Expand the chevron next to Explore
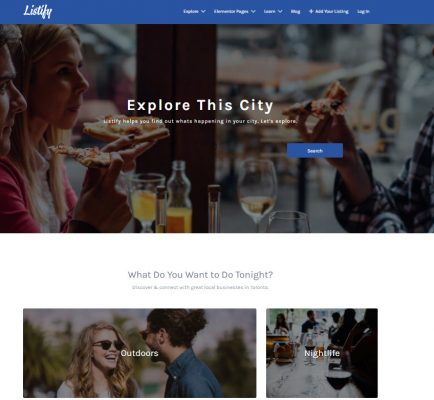Image resolution: width=434 pixels, height=400 pixels. 203,11
